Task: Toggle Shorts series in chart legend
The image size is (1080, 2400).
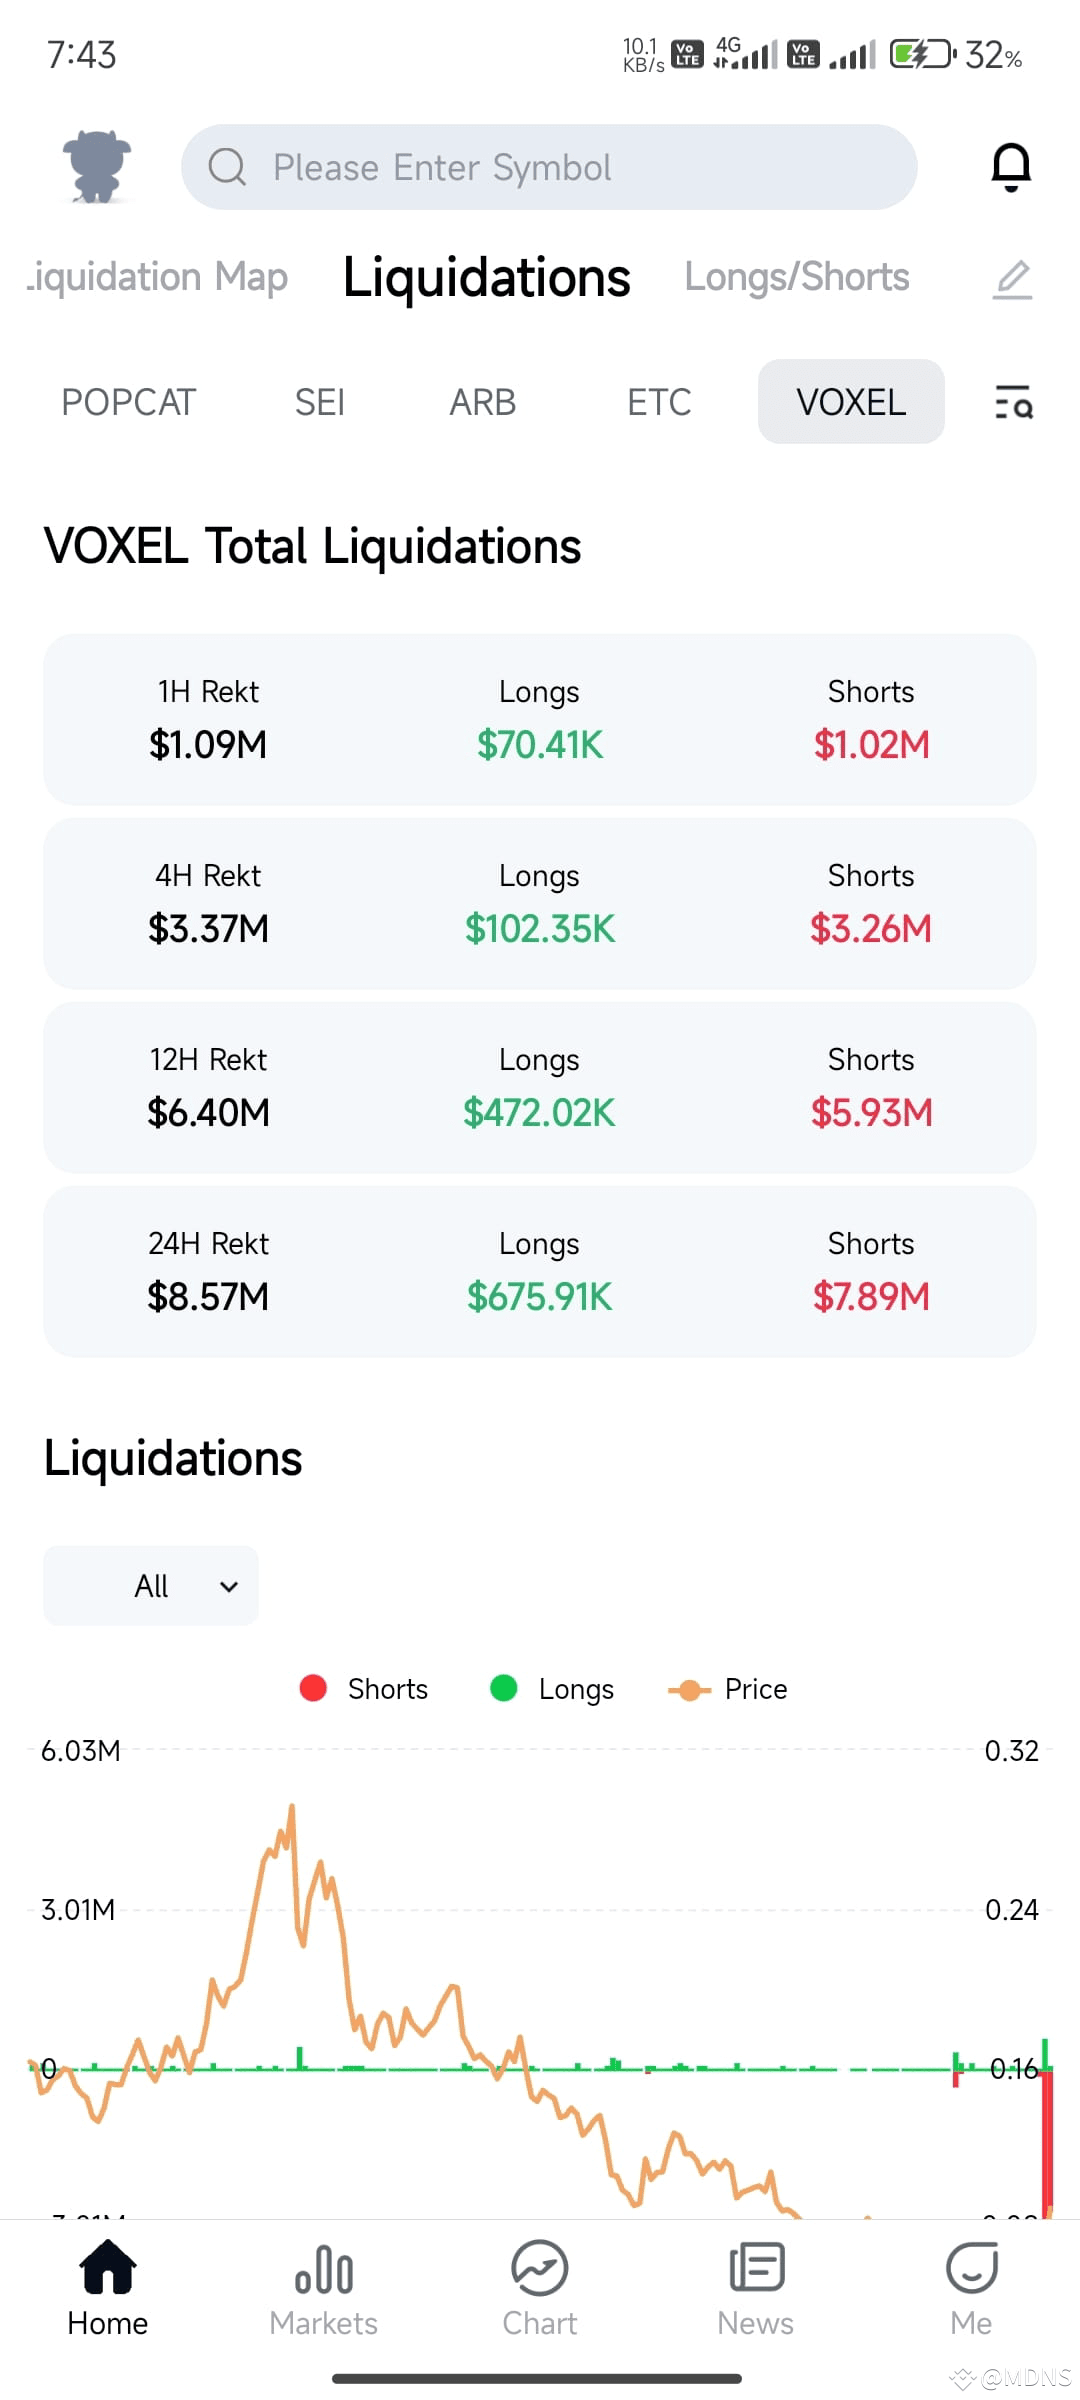Action: click(x=364, y=1689)
